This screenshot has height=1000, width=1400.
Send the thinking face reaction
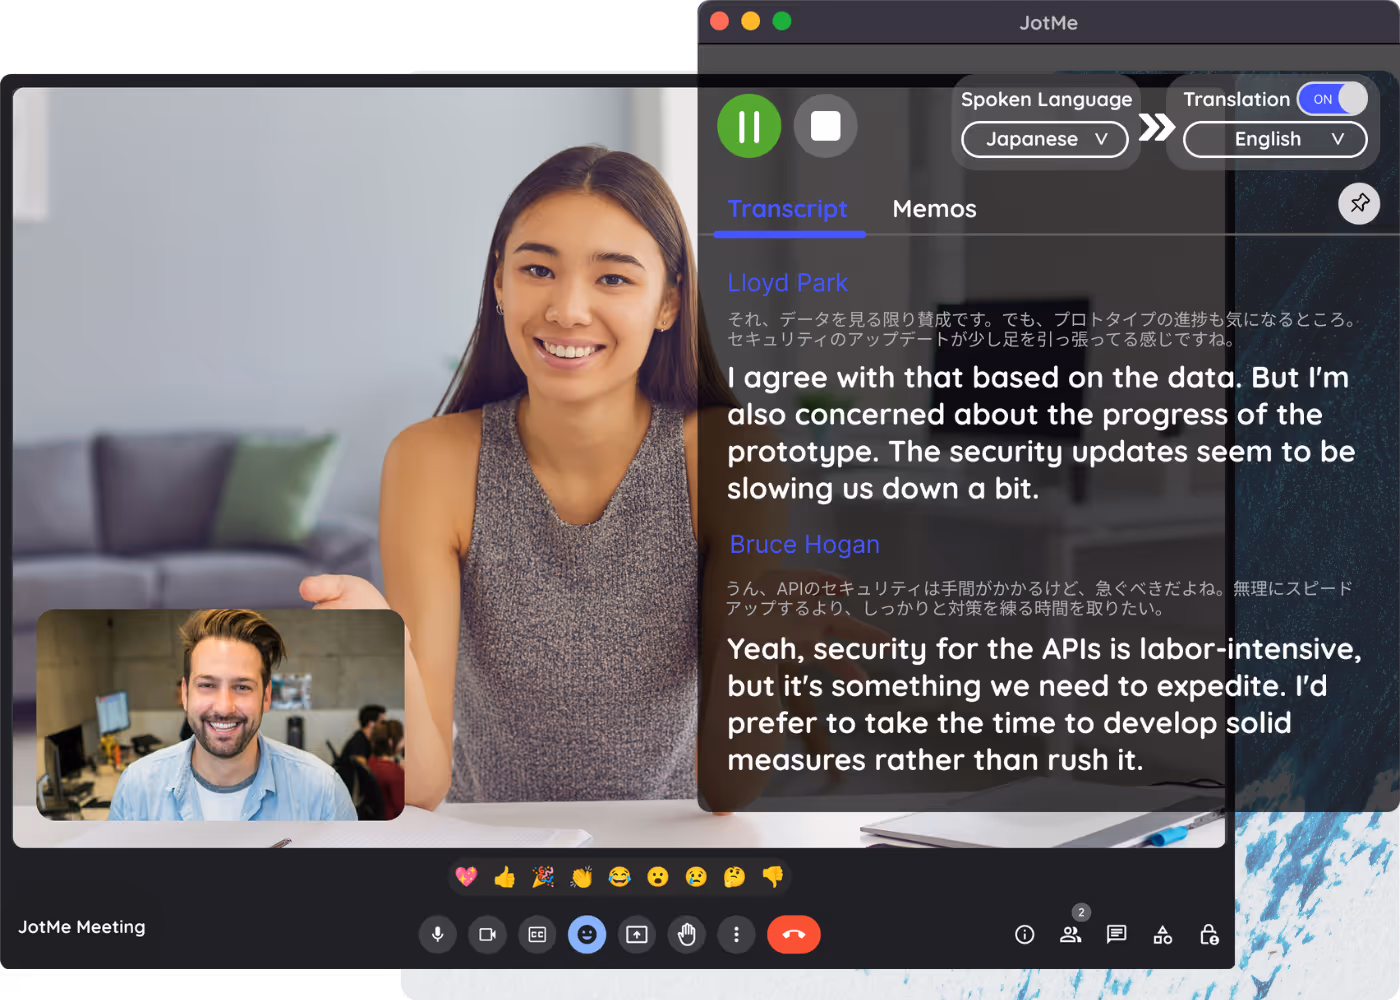pyautogui.click(x=734, y=877)
